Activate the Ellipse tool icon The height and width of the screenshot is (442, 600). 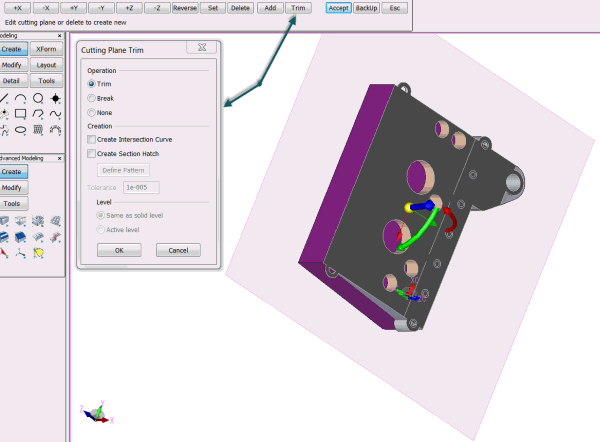[21, 129]
